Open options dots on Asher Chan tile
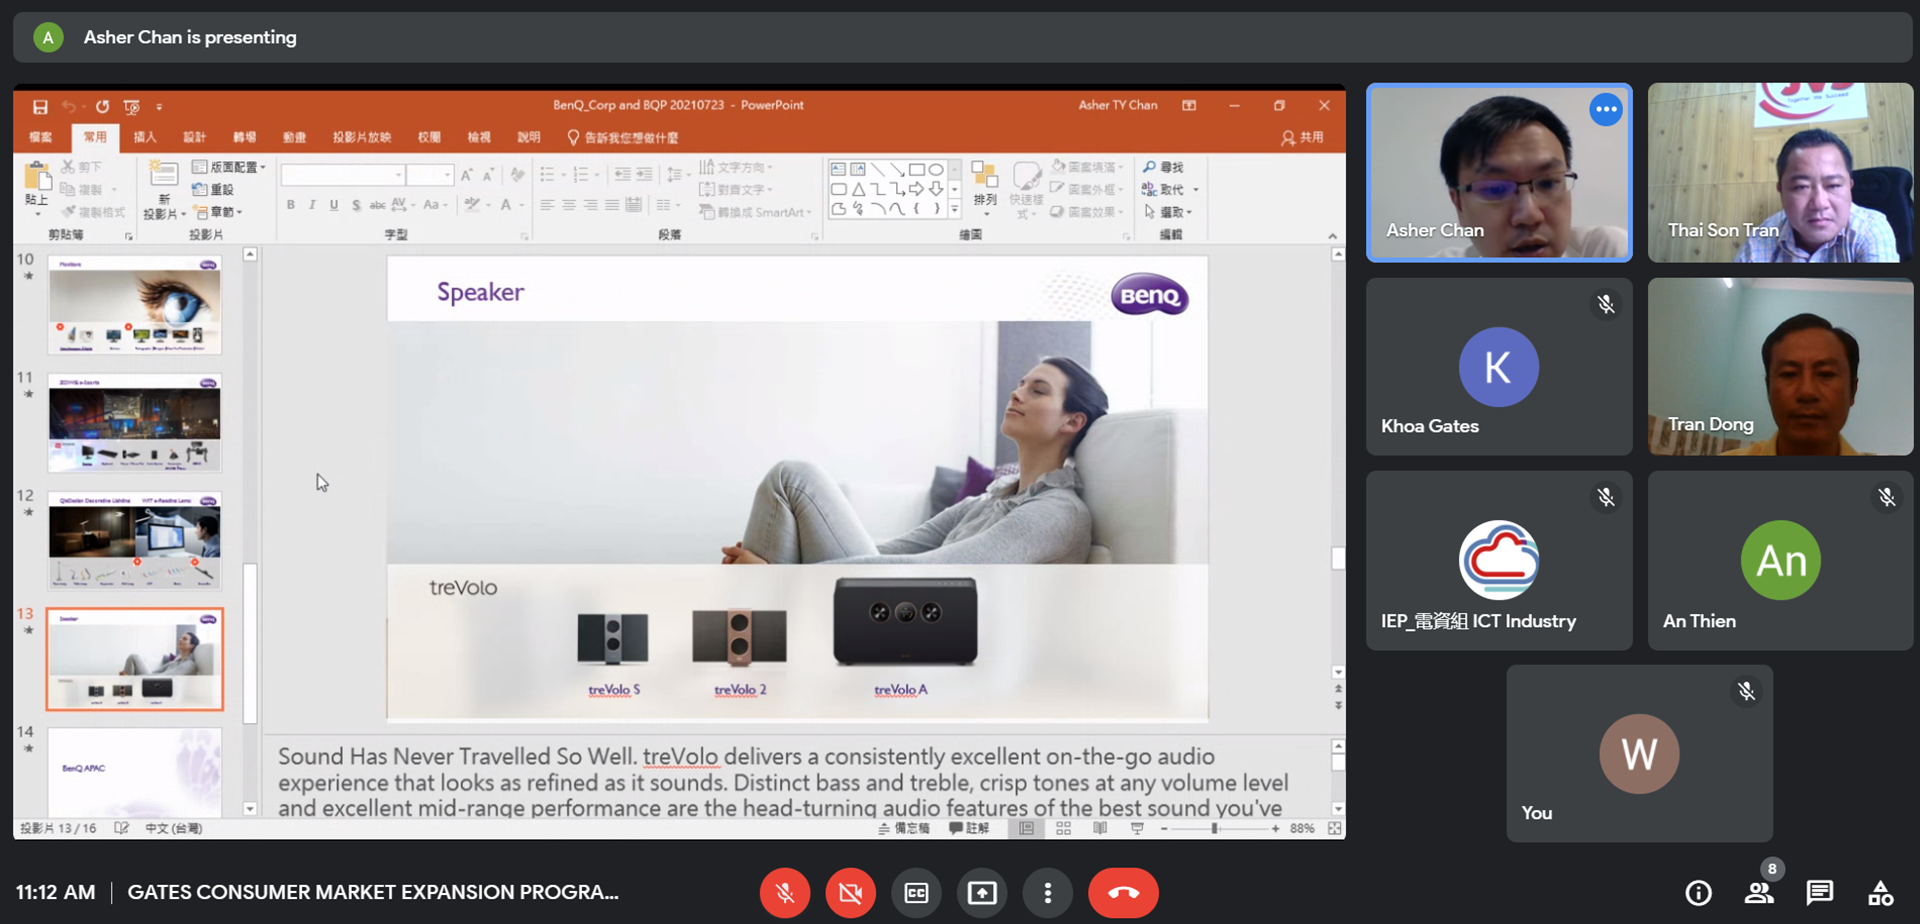The height and width of the screenshot is (924, 1920). [1606, 109]
